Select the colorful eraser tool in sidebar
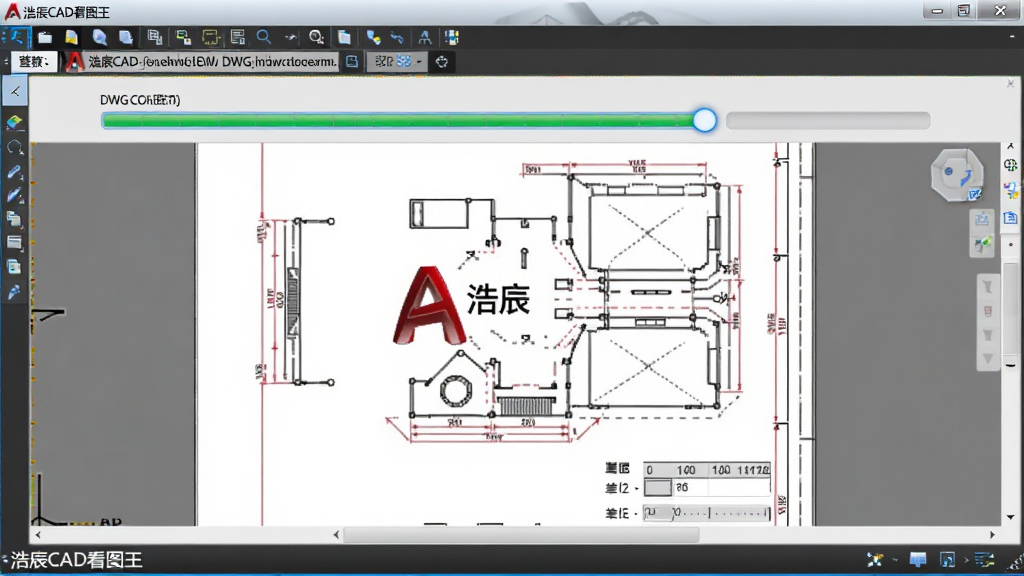1024x576 pixels. tap(14, 122)
